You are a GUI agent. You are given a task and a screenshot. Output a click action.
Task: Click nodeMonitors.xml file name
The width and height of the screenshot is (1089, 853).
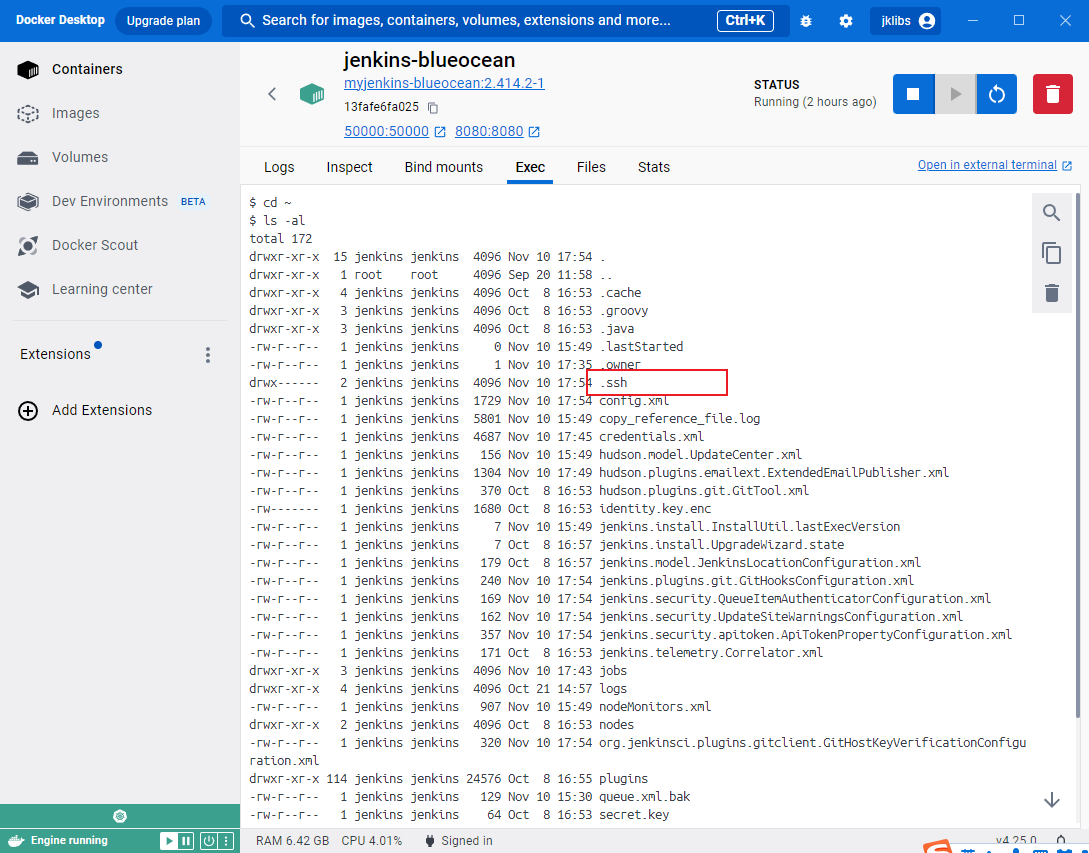(655, 706)
